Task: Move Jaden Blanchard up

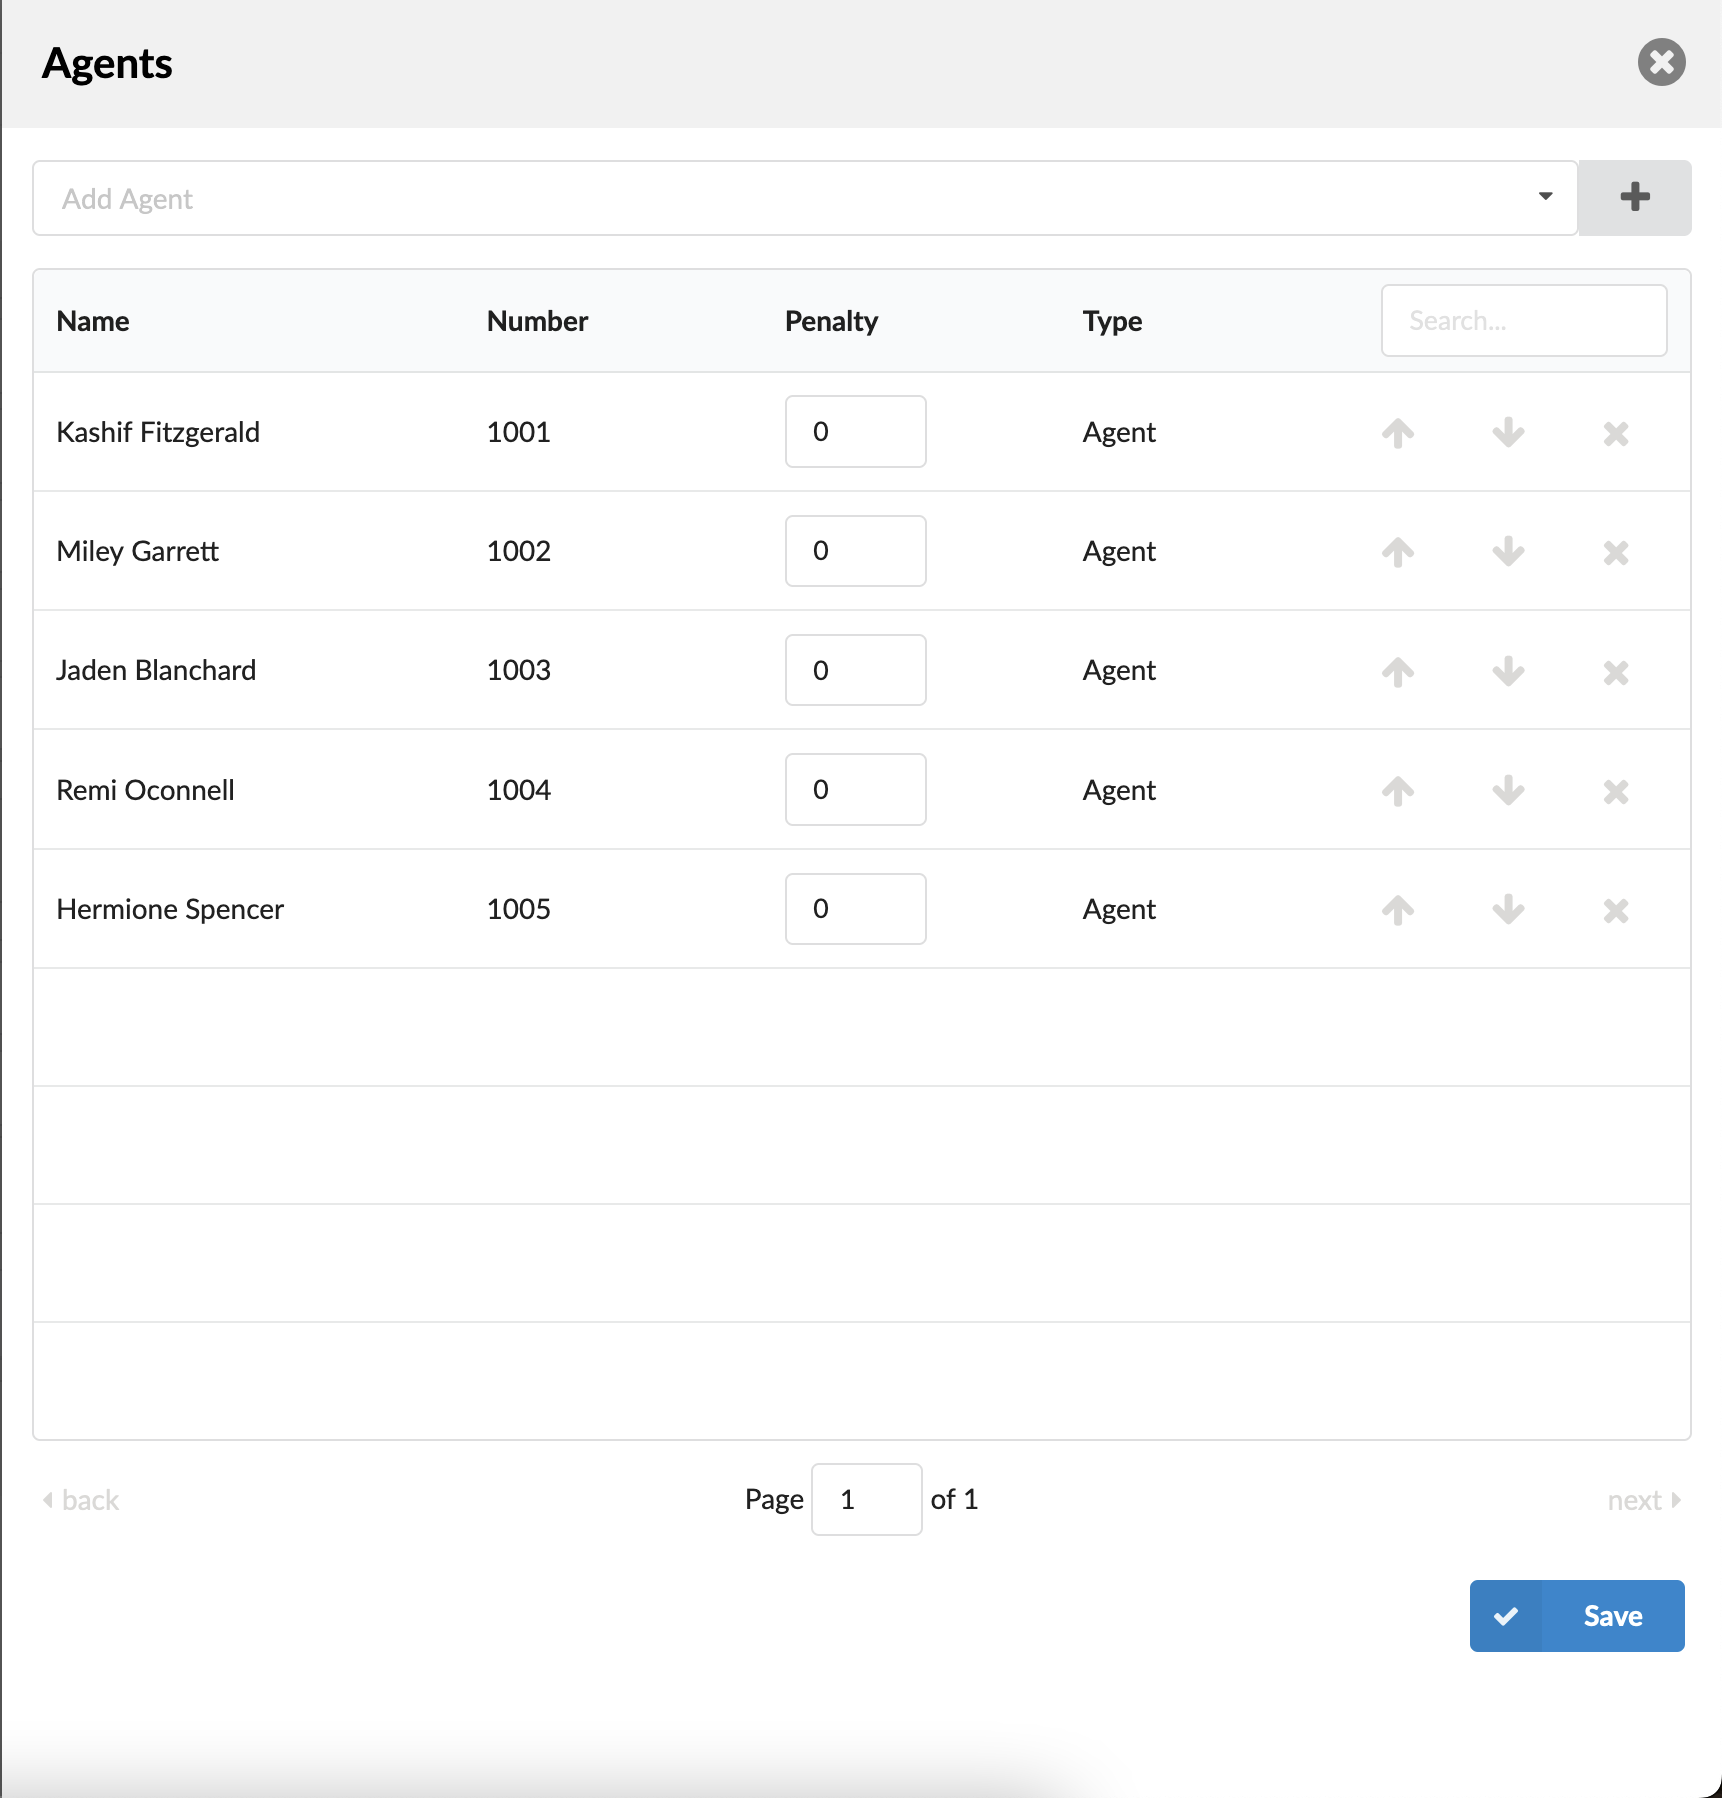Action: tap(1398, 672)
